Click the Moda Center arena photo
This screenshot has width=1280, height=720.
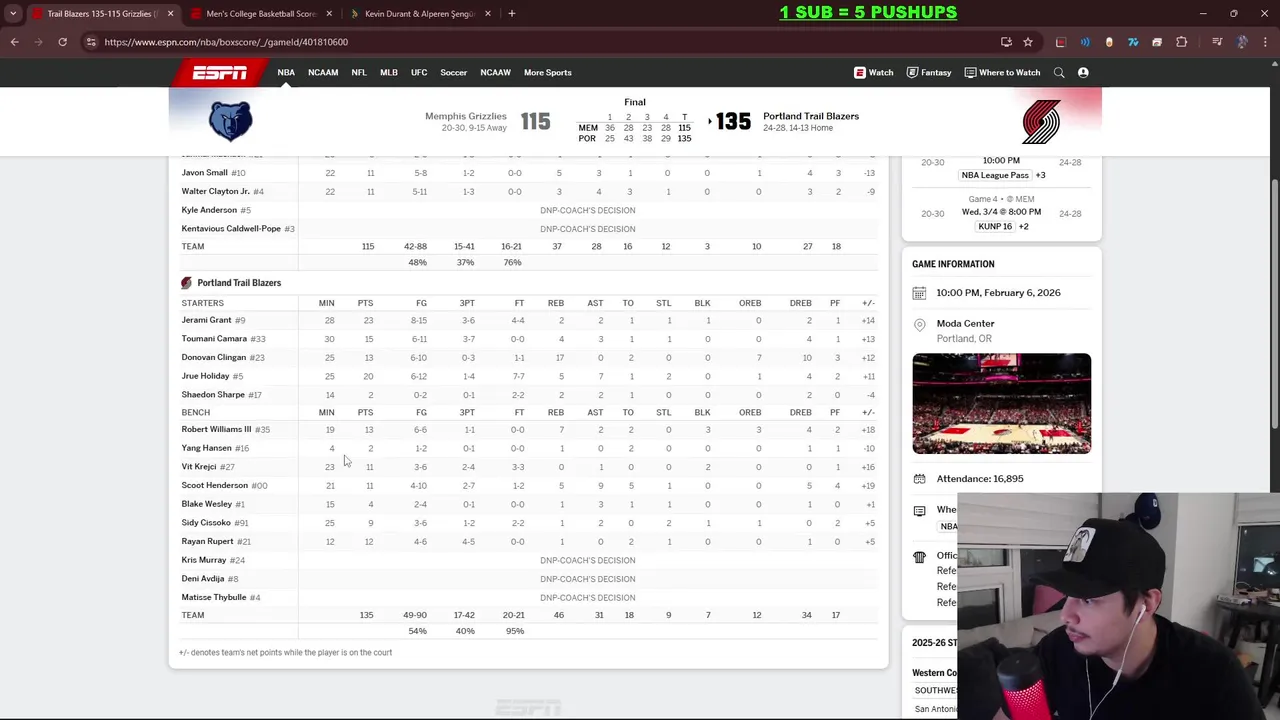tap(1001, 403)
